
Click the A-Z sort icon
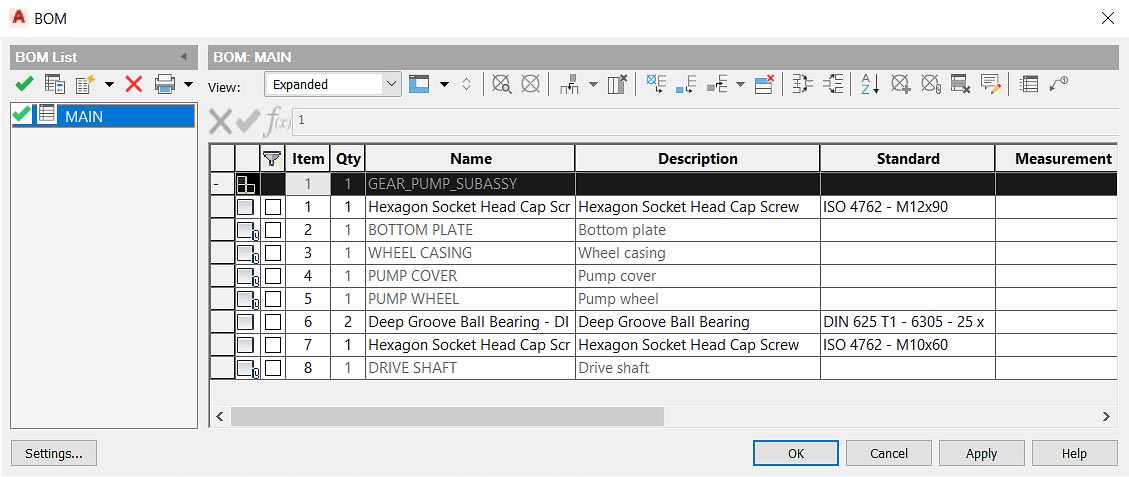pyautogui.click(x=869, y=85)
